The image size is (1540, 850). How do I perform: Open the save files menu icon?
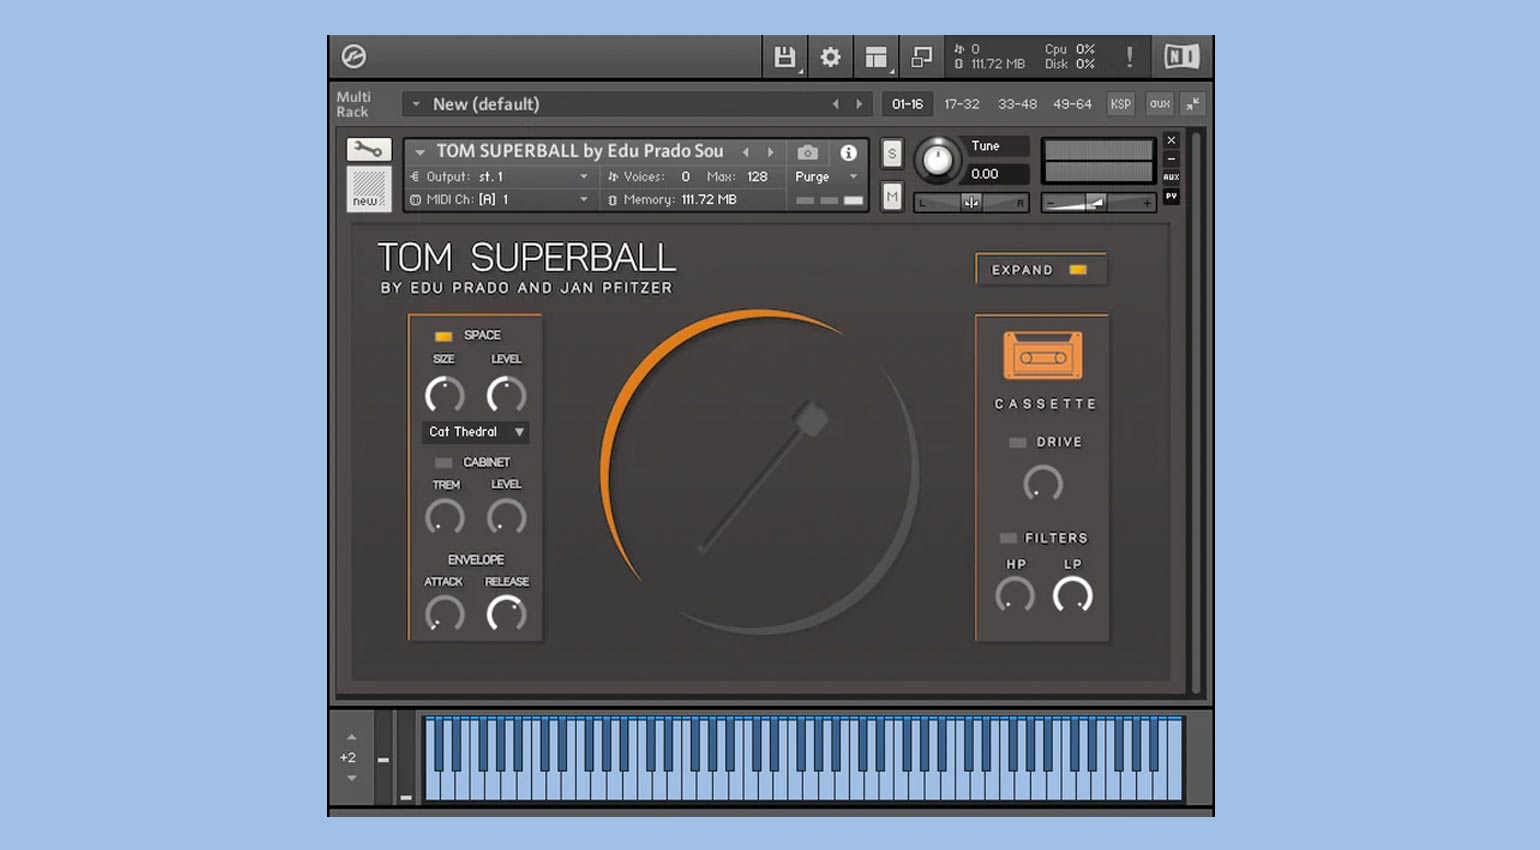(x=785, y=57)
